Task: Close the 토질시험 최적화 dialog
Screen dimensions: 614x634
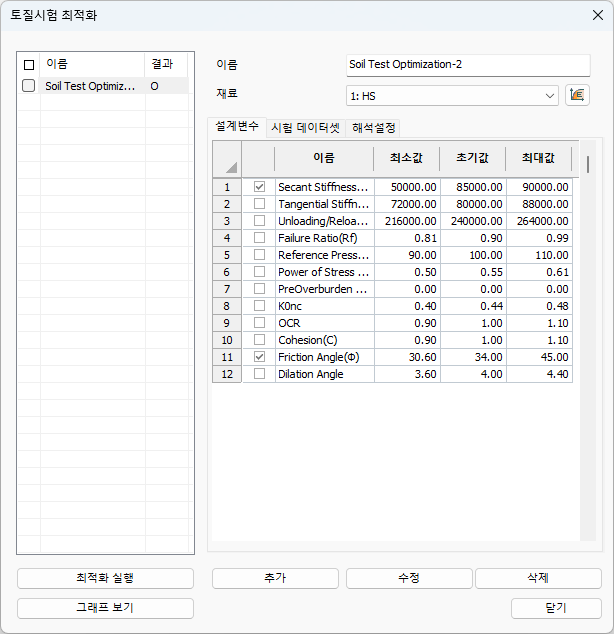Action: click(597, 15)
